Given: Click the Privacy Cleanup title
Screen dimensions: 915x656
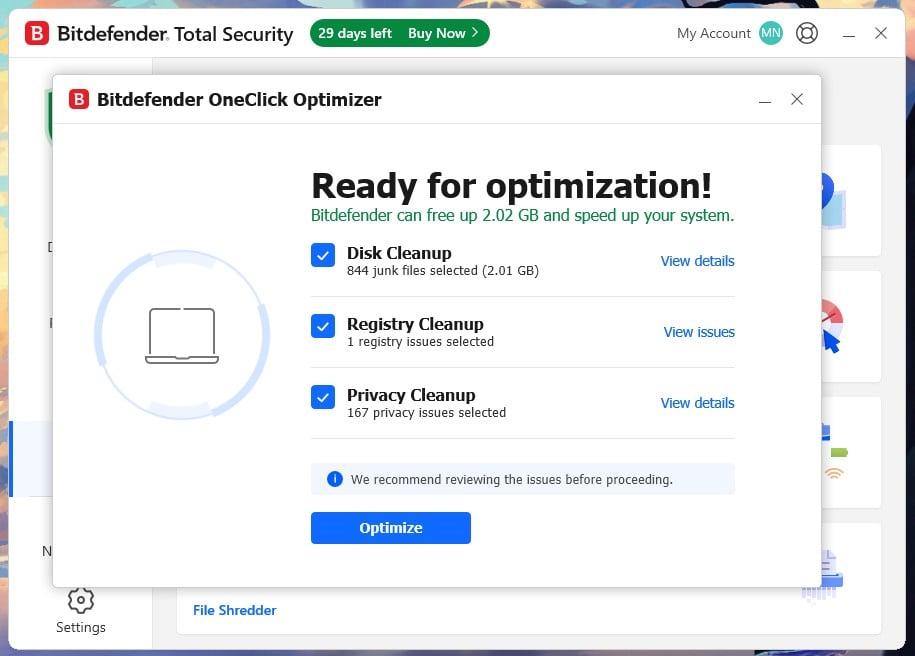Looking at the screenshot, I should point(411,395).
